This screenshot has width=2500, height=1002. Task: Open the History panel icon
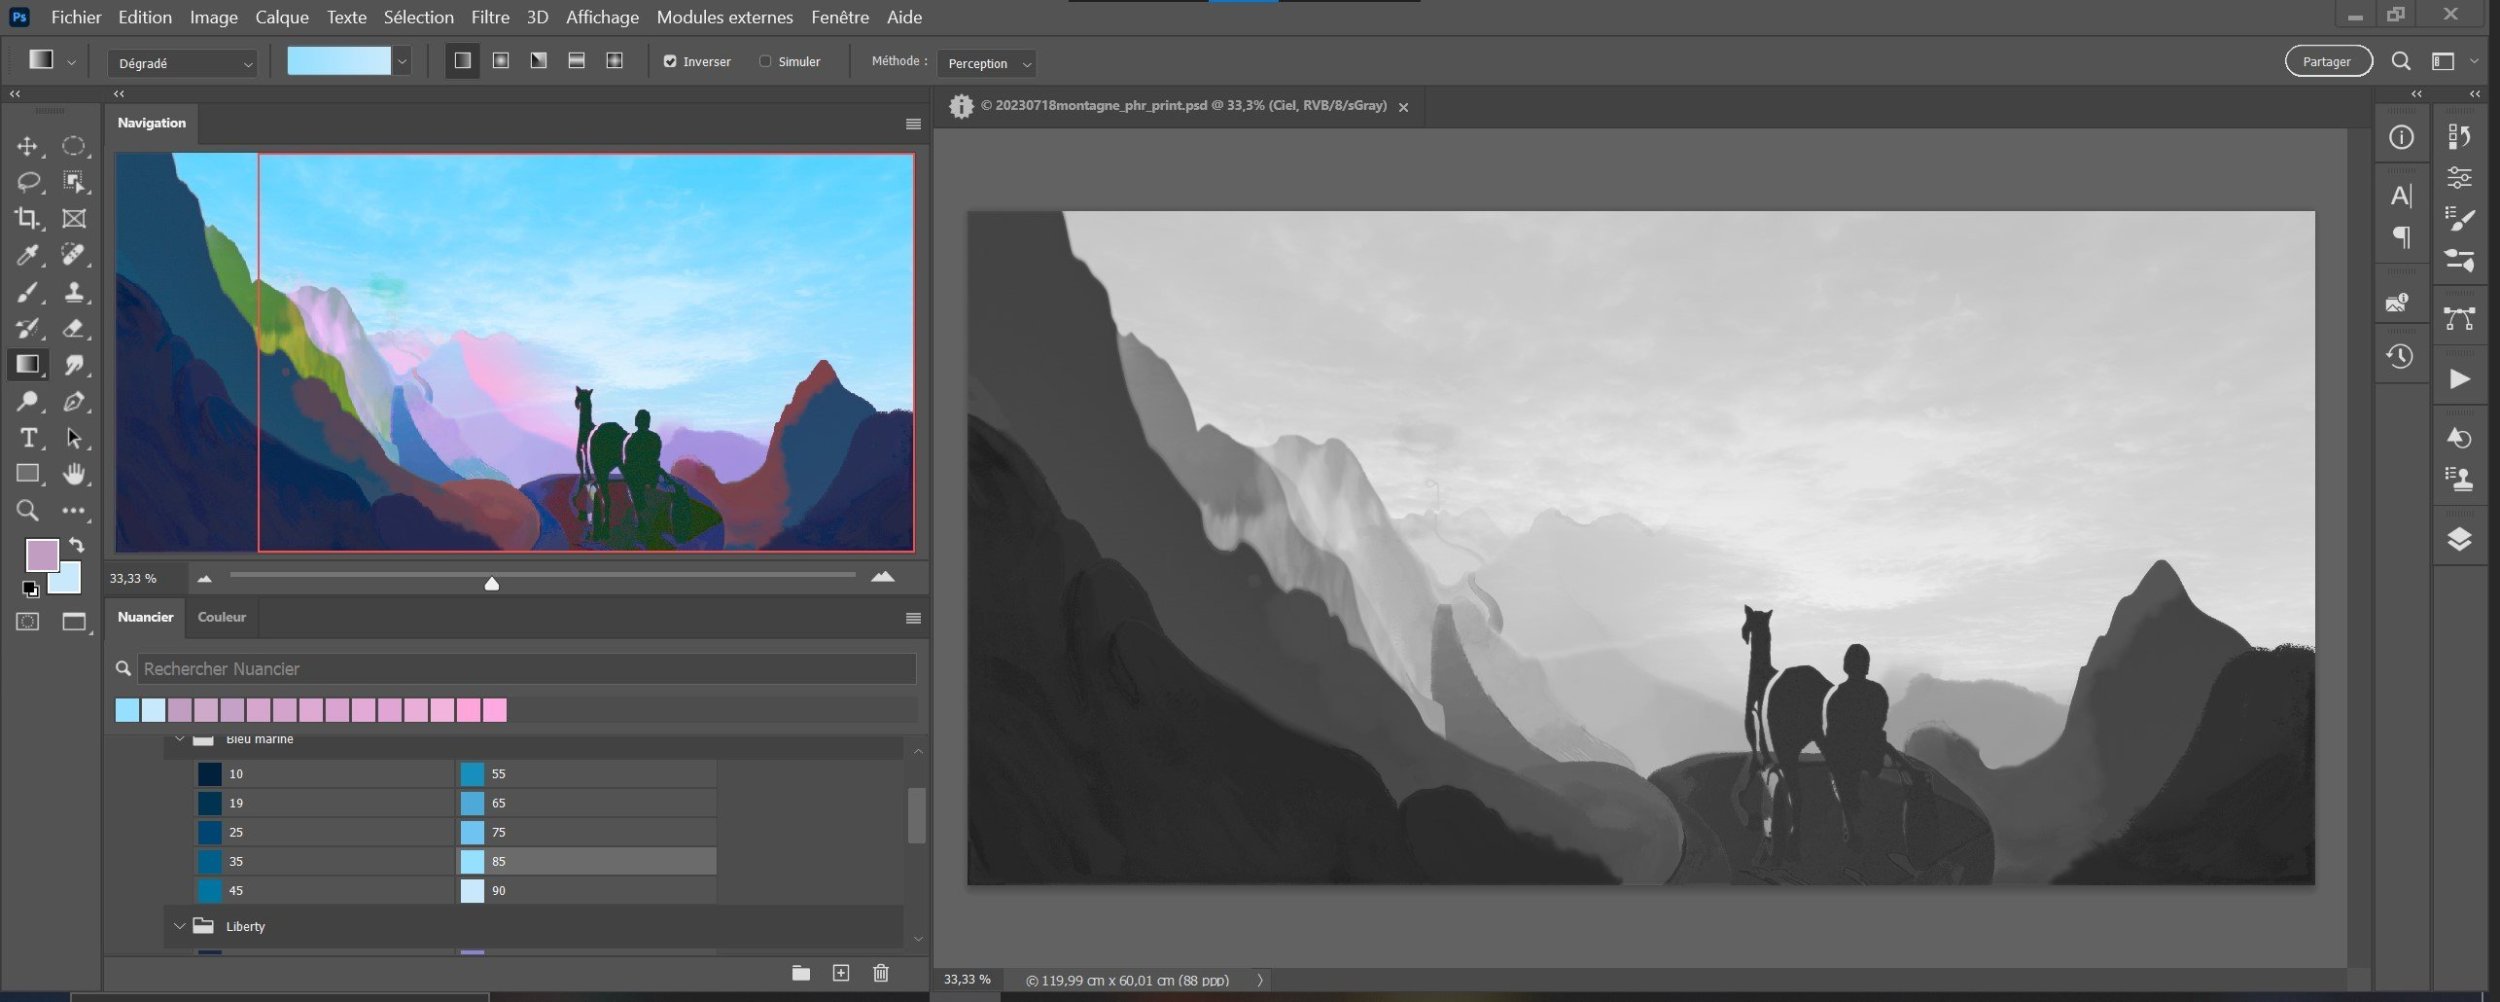[x=2400, y=356]
